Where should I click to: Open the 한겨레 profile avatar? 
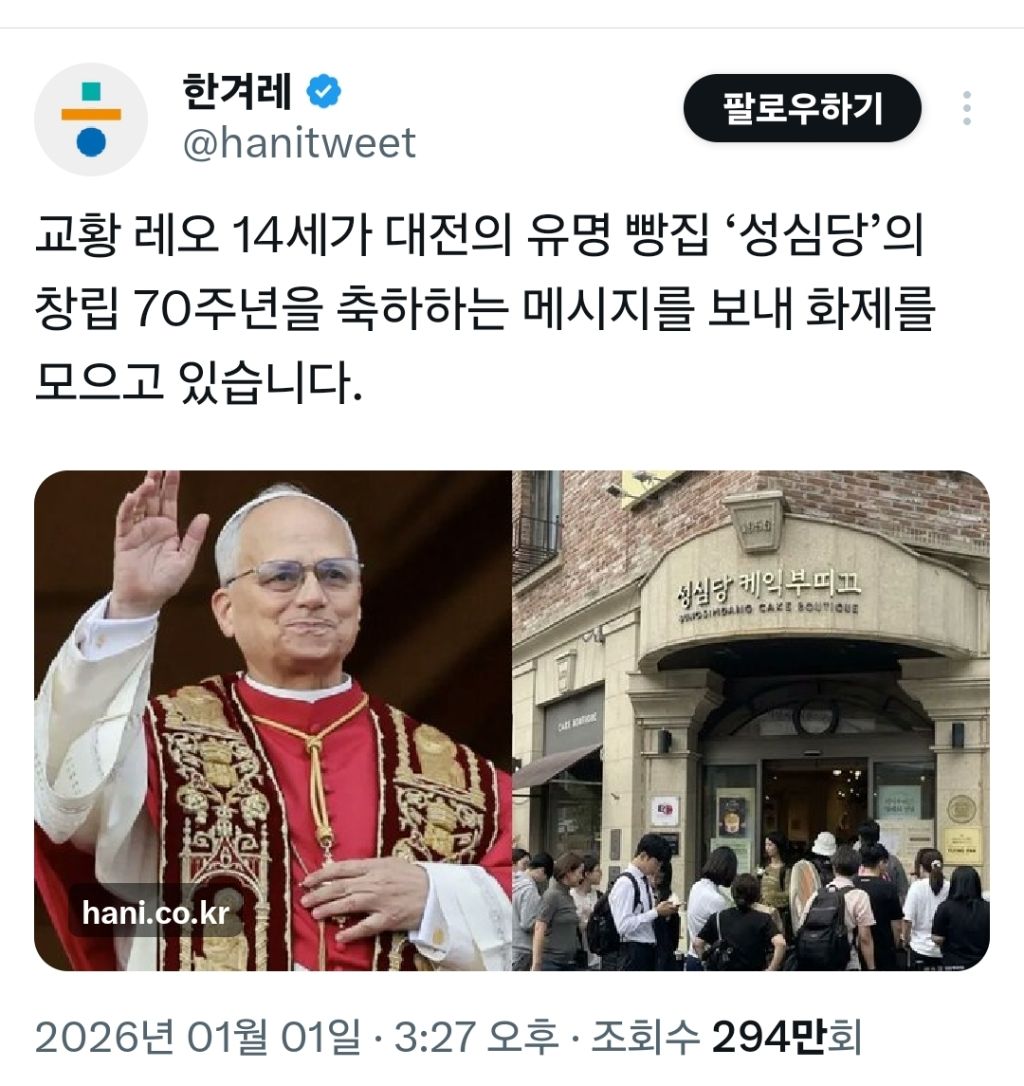point(91,119)
